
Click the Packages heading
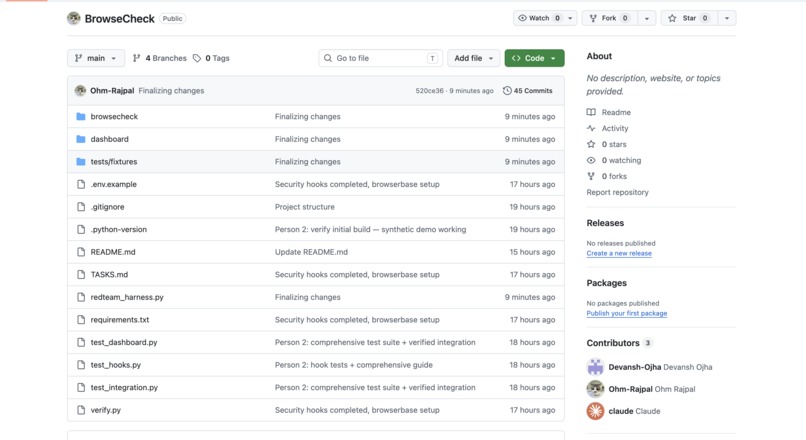[607, 283]
